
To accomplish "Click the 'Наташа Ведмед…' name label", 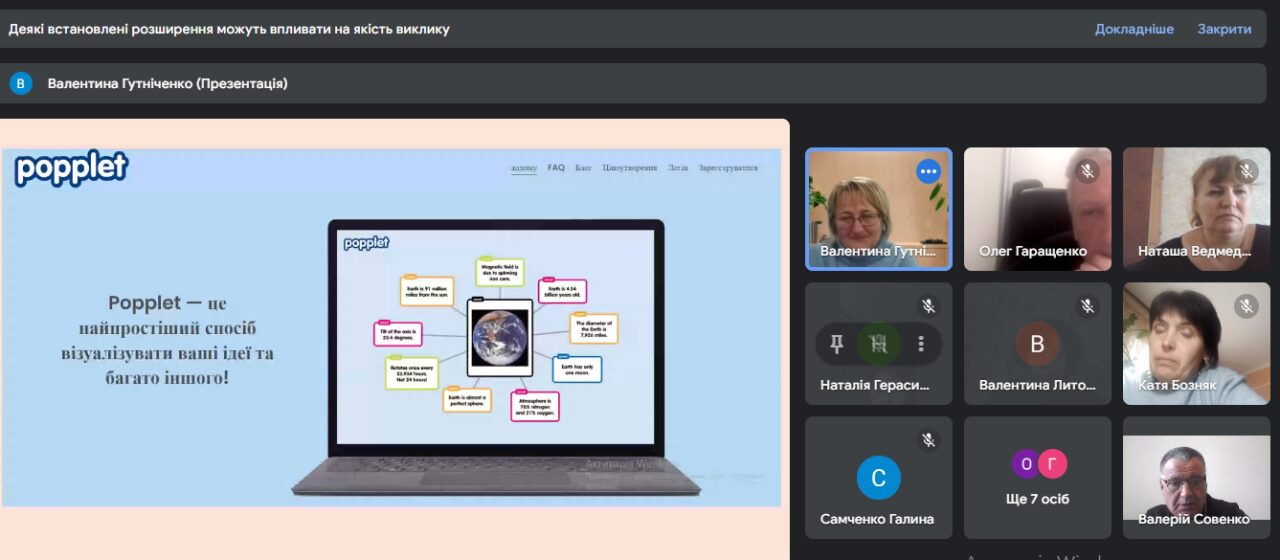I will [1196, 251].
